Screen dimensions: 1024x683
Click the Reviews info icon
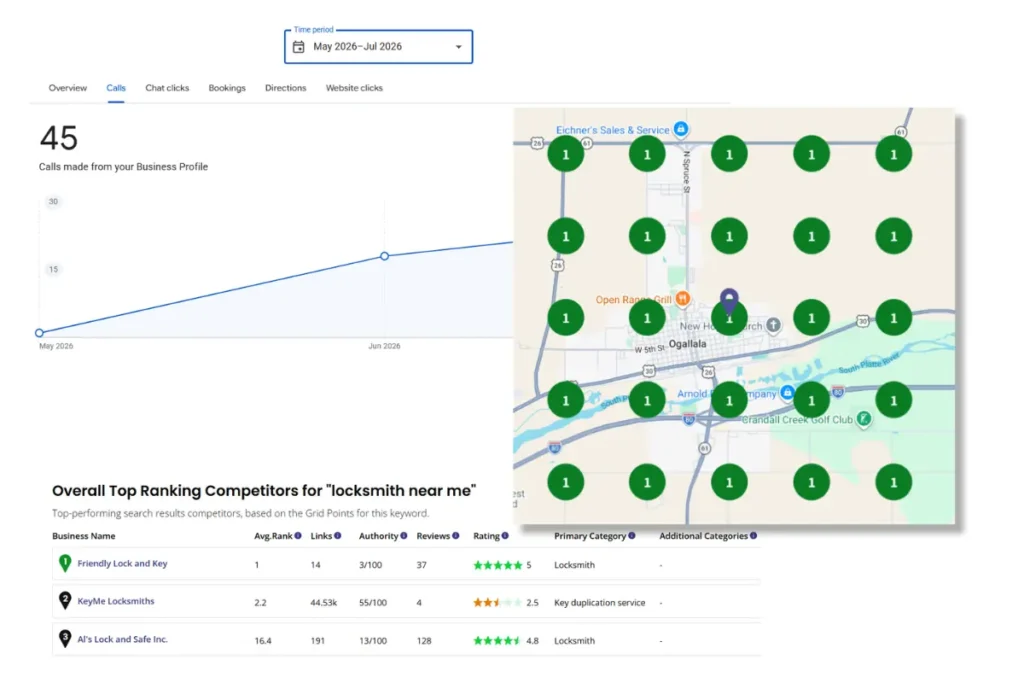coord(456,535)
